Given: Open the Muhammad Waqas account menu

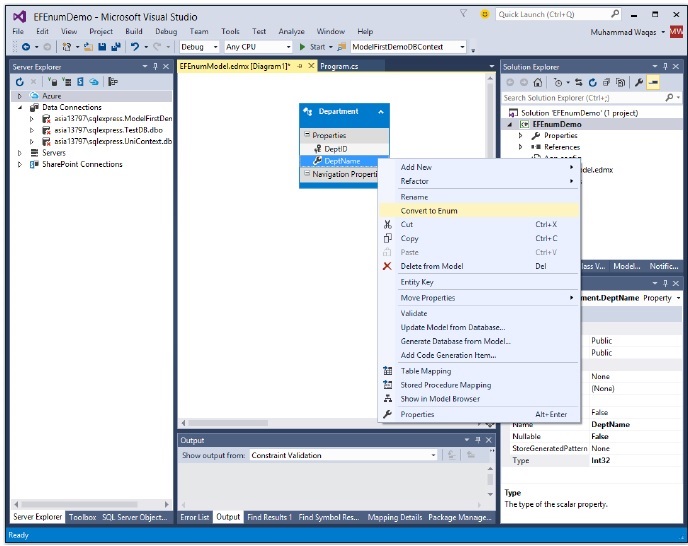Looking at the screenshot, I should tap(627, 32).
